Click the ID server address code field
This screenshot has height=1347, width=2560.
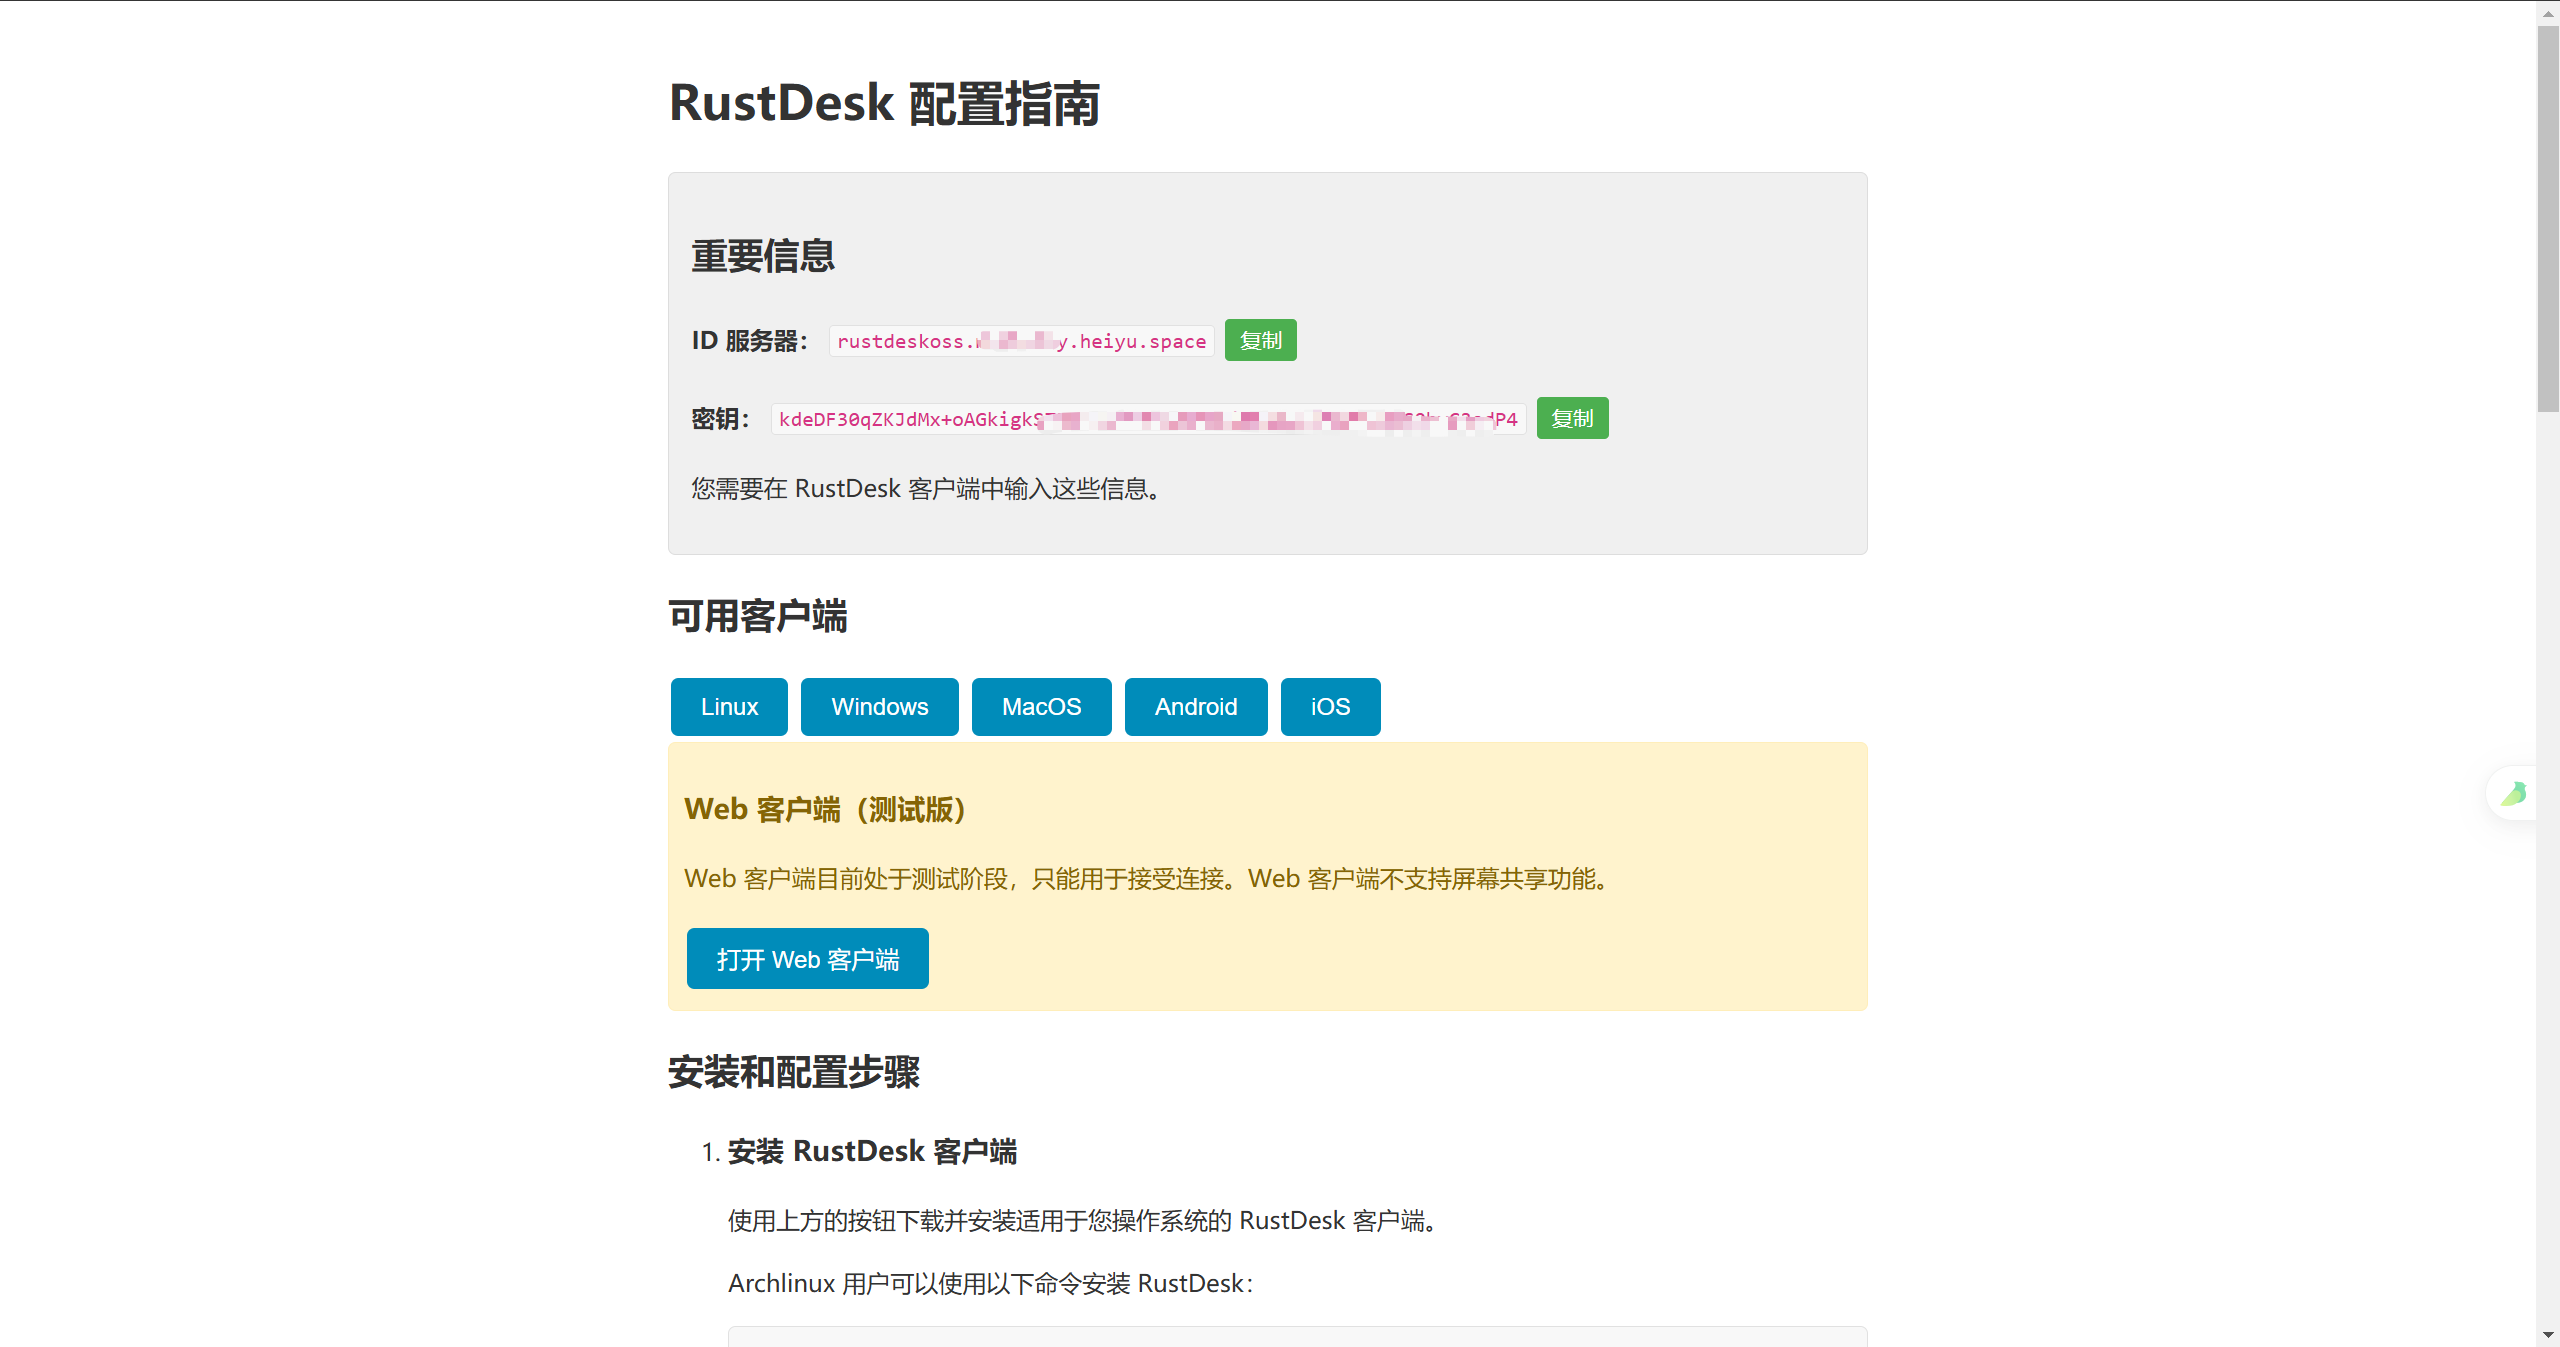tap(1022, 341)
